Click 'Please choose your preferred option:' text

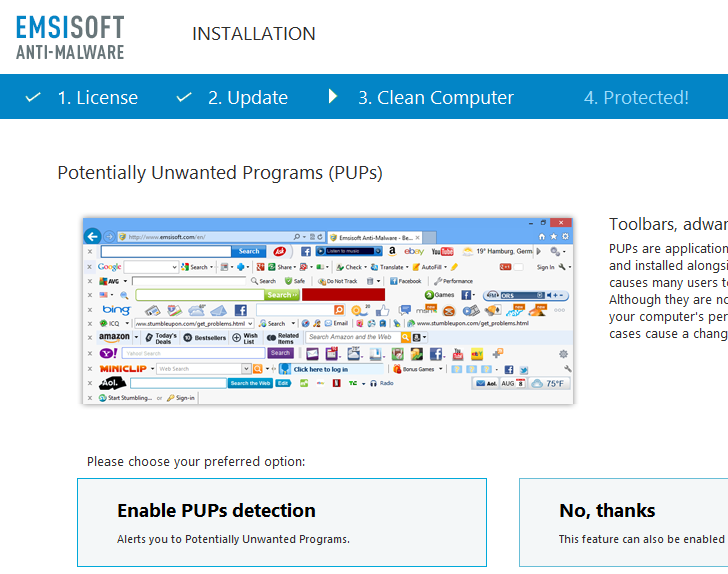[196, 462]
